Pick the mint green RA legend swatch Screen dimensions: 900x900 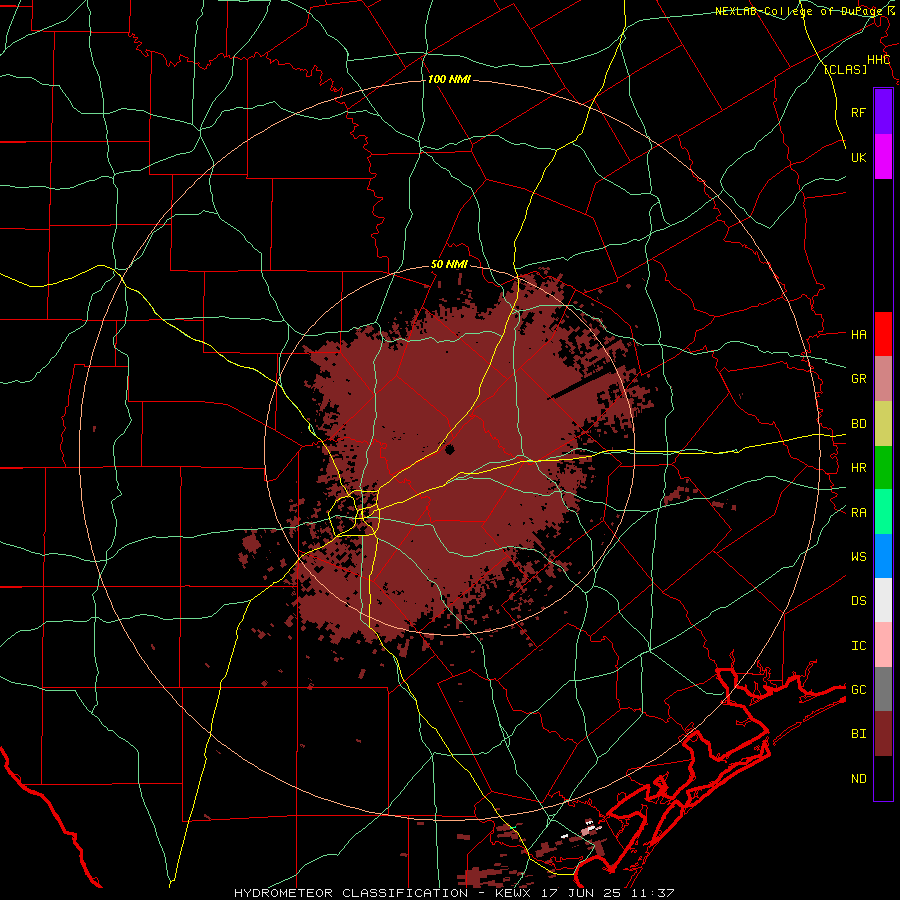[883, 512]
